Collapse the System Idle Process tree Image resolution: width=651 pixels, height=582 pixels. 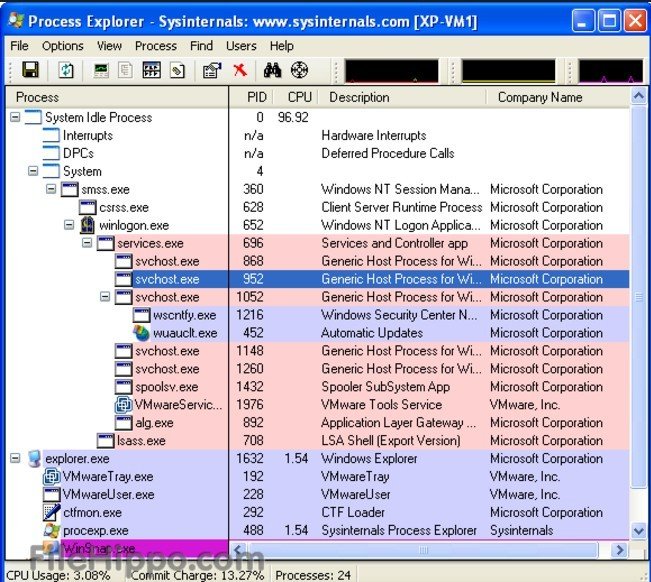[15, 117]
